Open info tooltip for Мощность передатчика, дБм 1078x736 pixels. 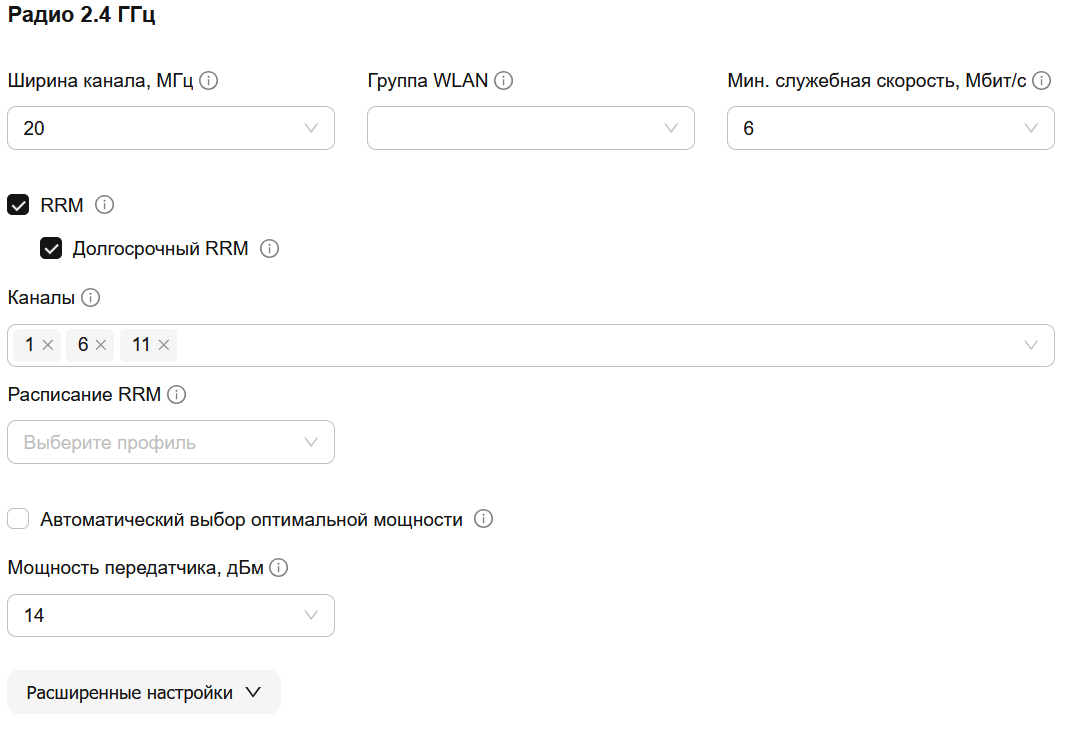pos(278,568)
